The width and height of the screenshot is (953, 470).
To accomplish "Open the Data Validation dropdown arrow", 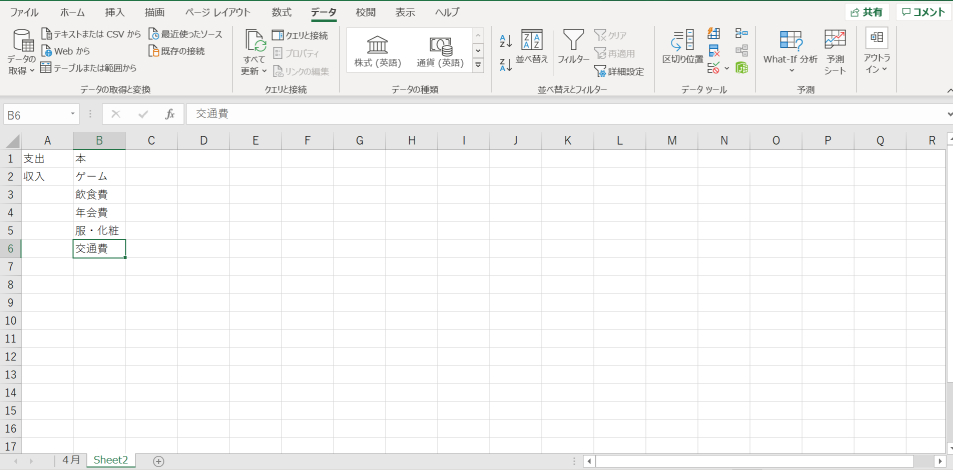I will point(727,67).
